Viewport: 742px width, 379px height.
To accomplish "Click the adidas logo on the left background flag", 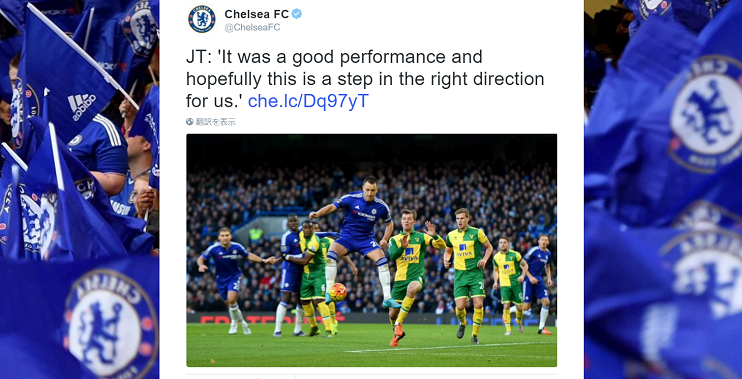I will tap(82, 106).
